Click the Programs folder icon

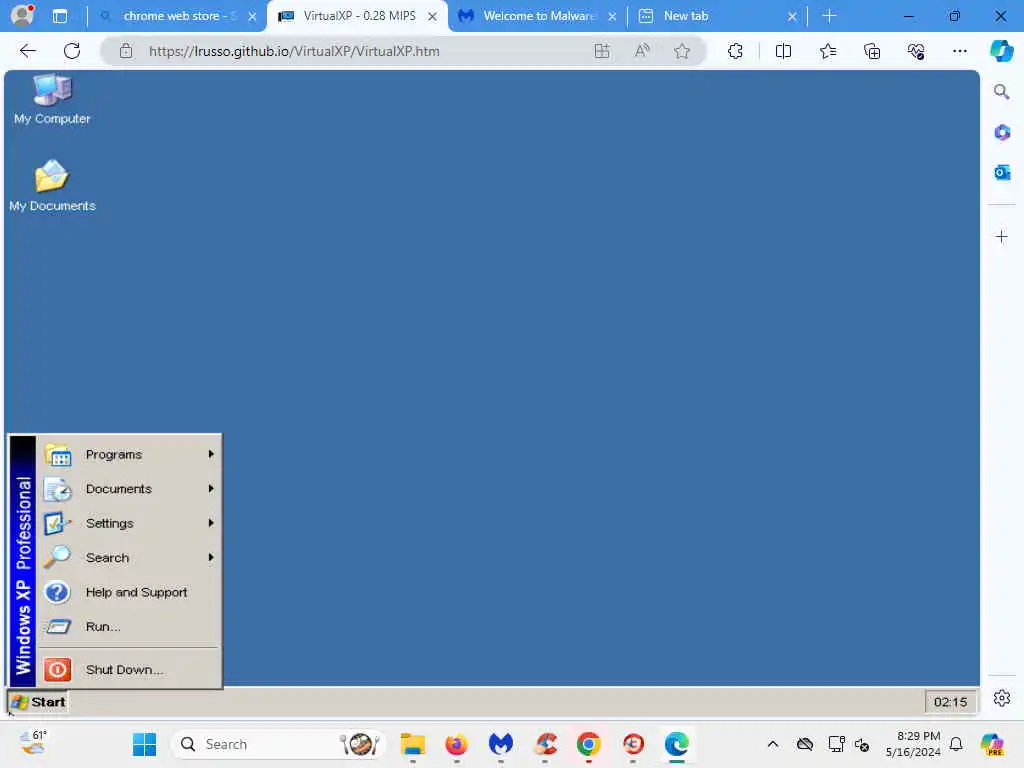57,455
